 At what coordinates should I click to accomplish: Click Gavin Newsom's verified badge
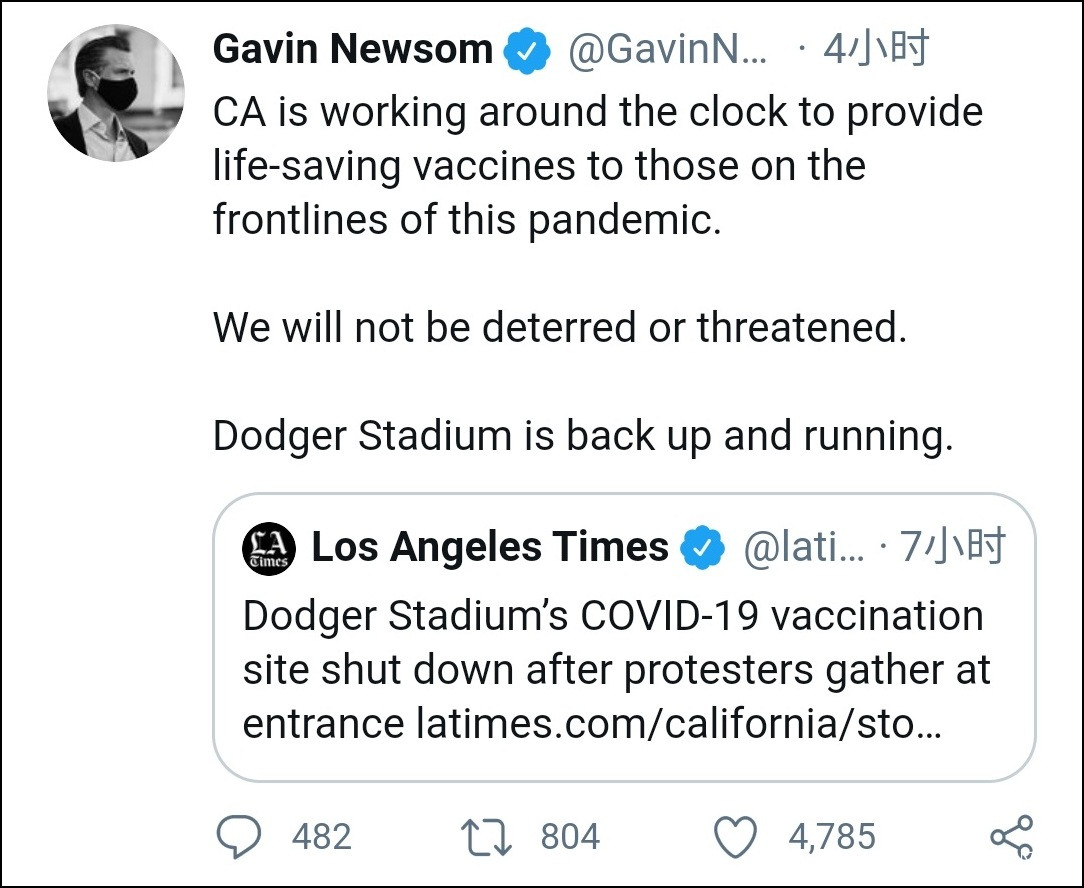tap(526, 51)
